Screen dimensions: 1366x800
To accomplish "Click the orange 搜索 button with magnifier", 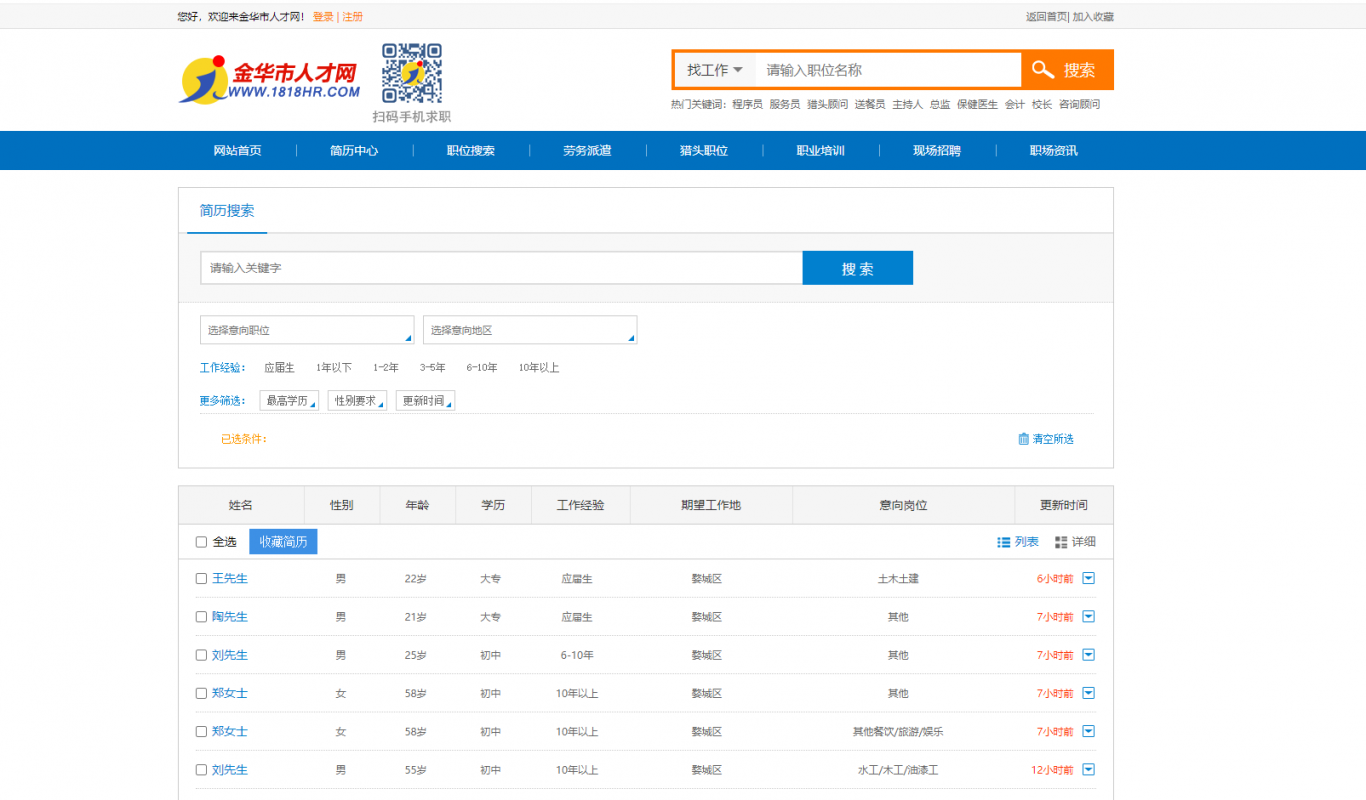I will (x=1067, y=70).
